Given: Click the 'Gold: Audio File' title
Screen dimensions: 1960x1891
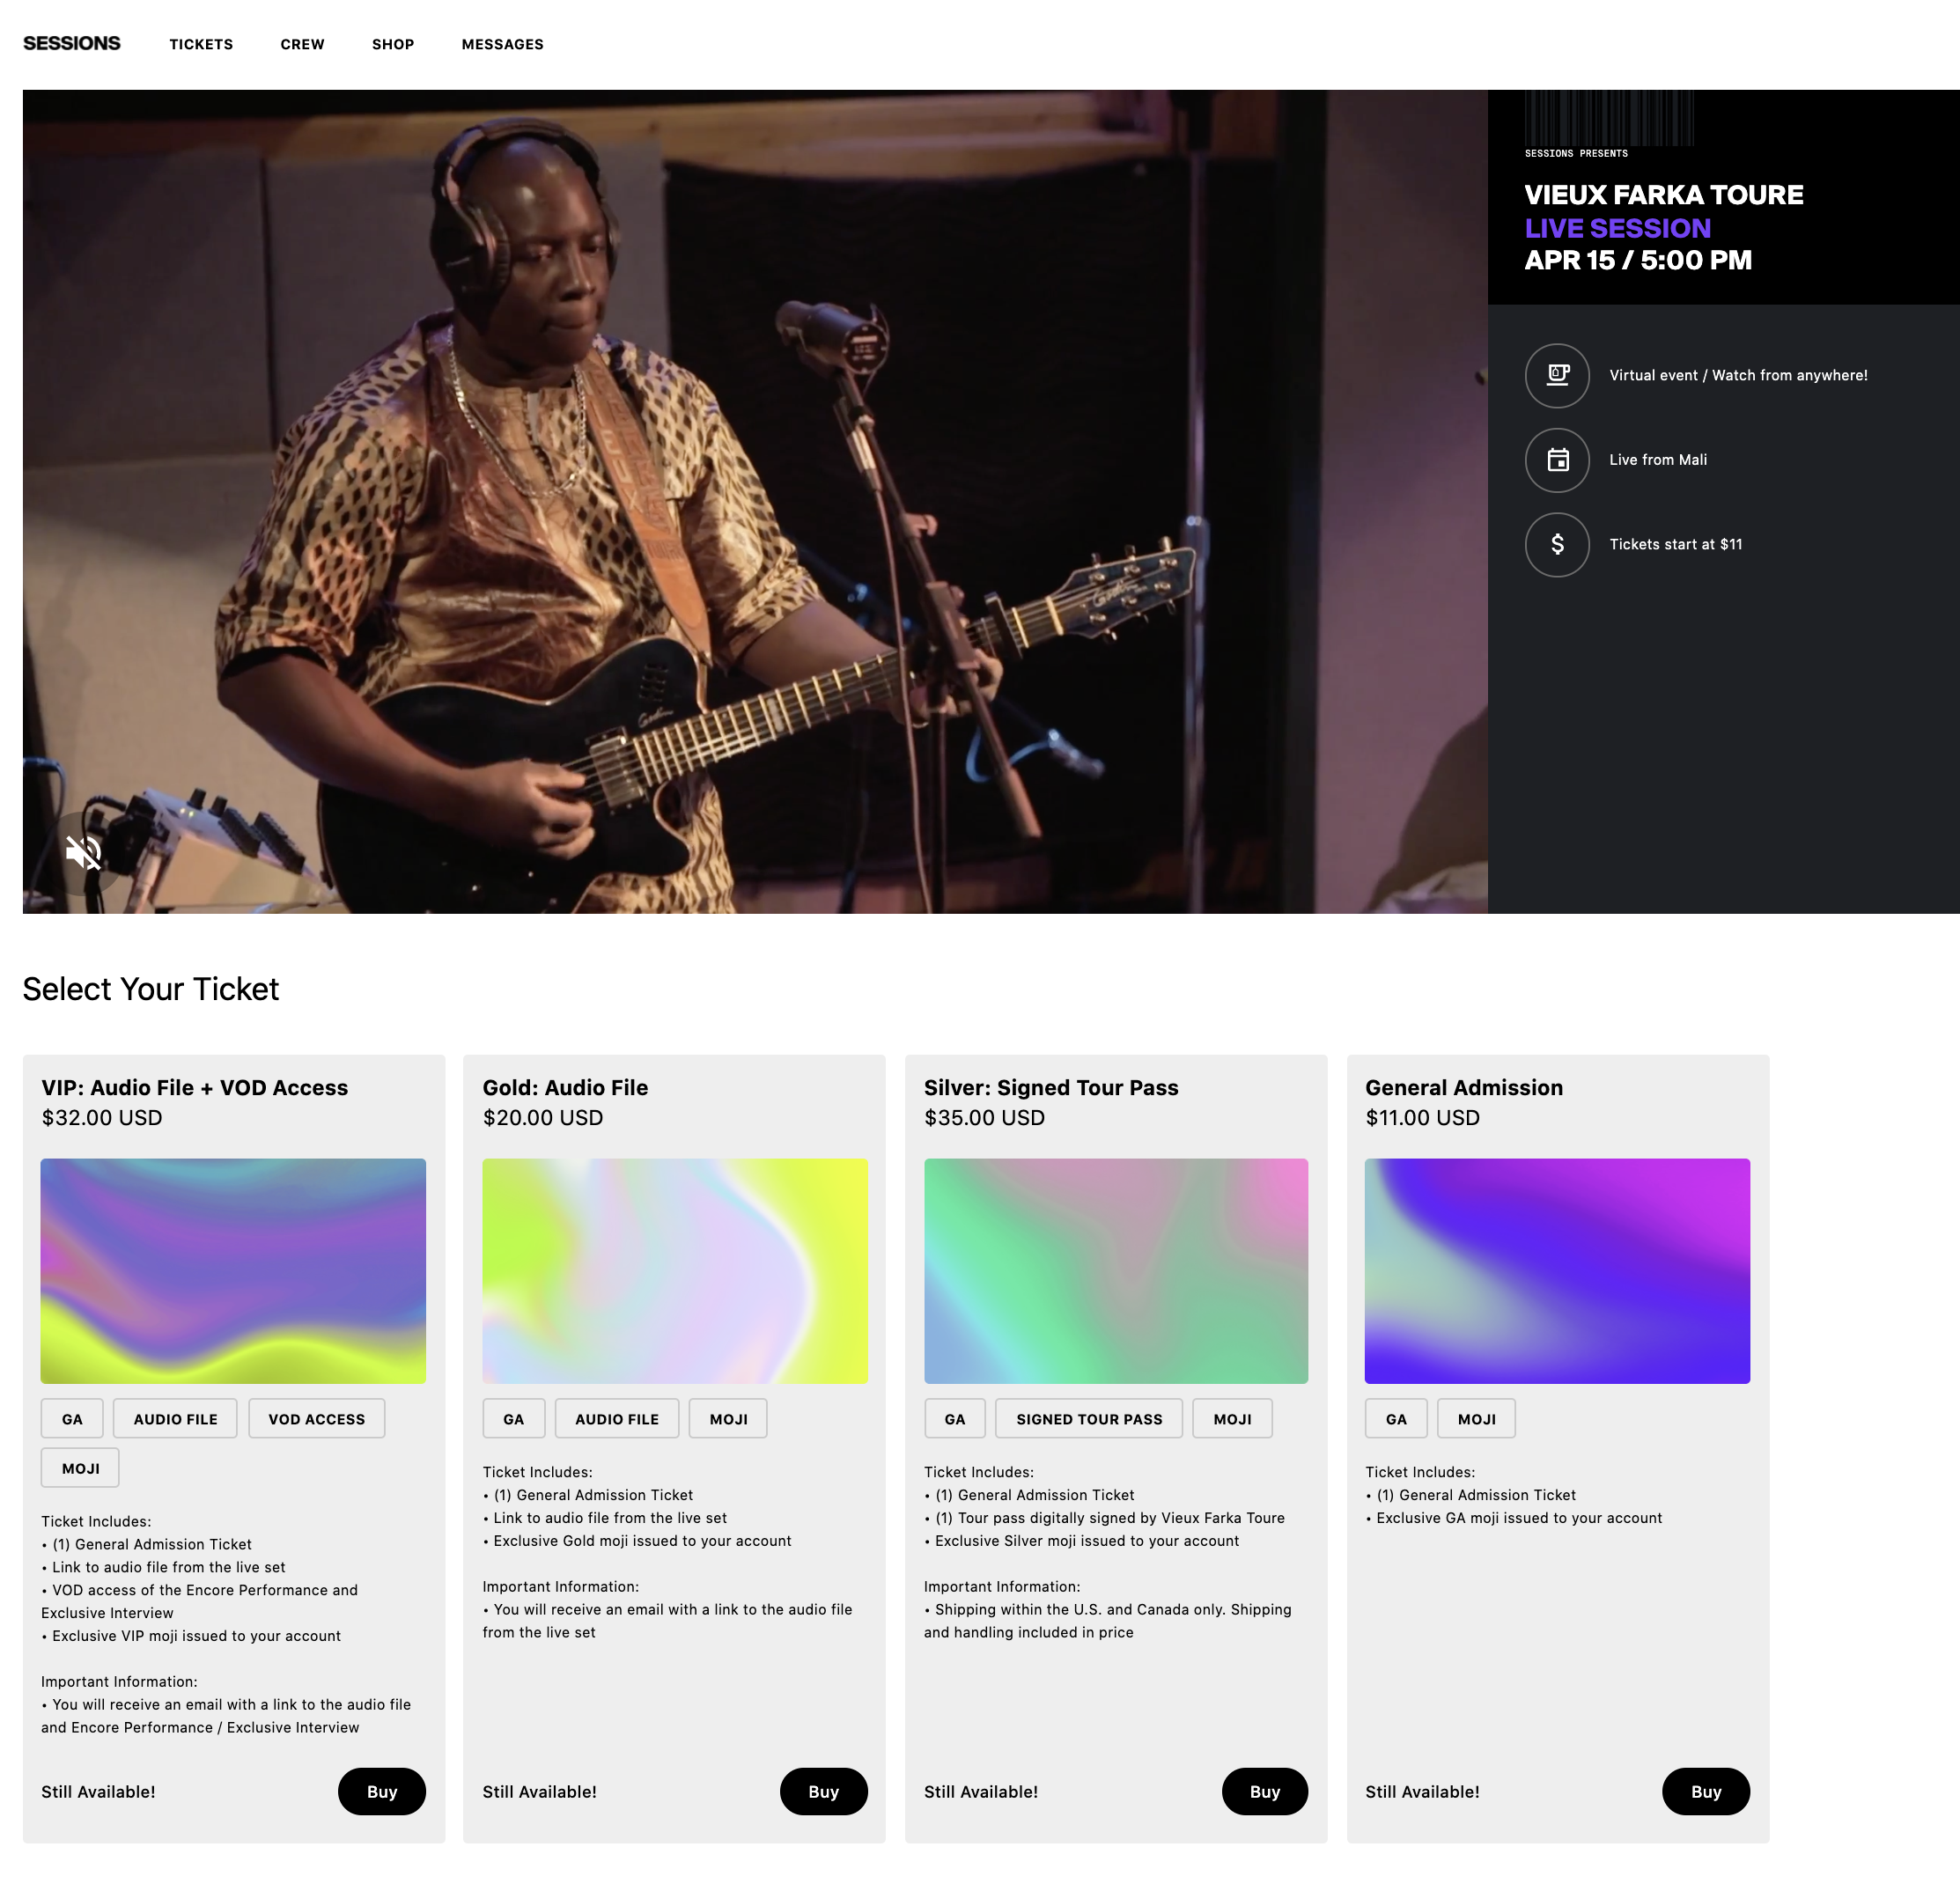Looking at the screenshot, I should click(565, 1087).
